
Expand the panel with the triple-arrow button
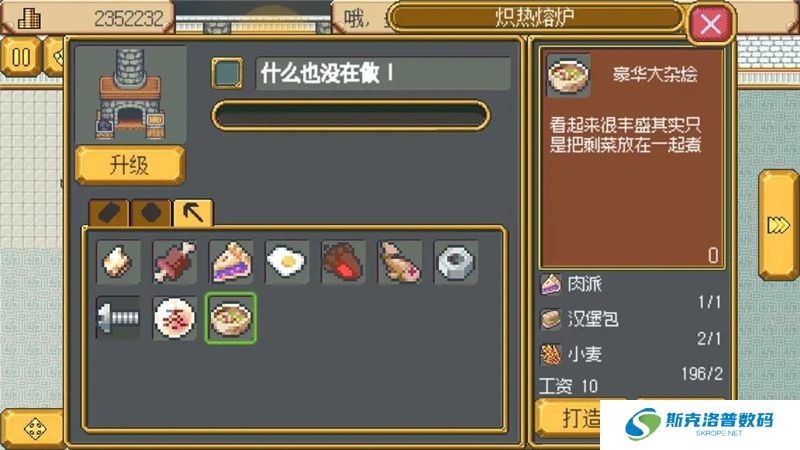778,224
